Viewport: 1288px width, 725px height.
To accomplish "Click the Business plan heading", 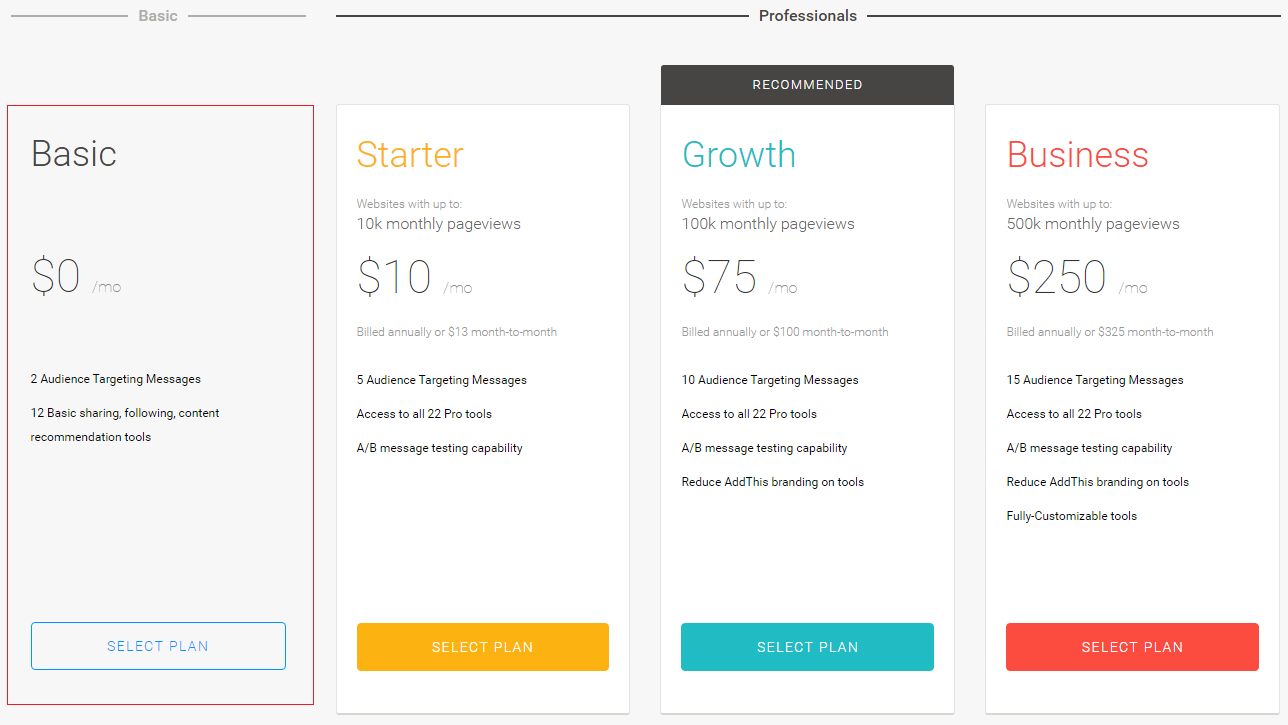I will coord(1078,154).
